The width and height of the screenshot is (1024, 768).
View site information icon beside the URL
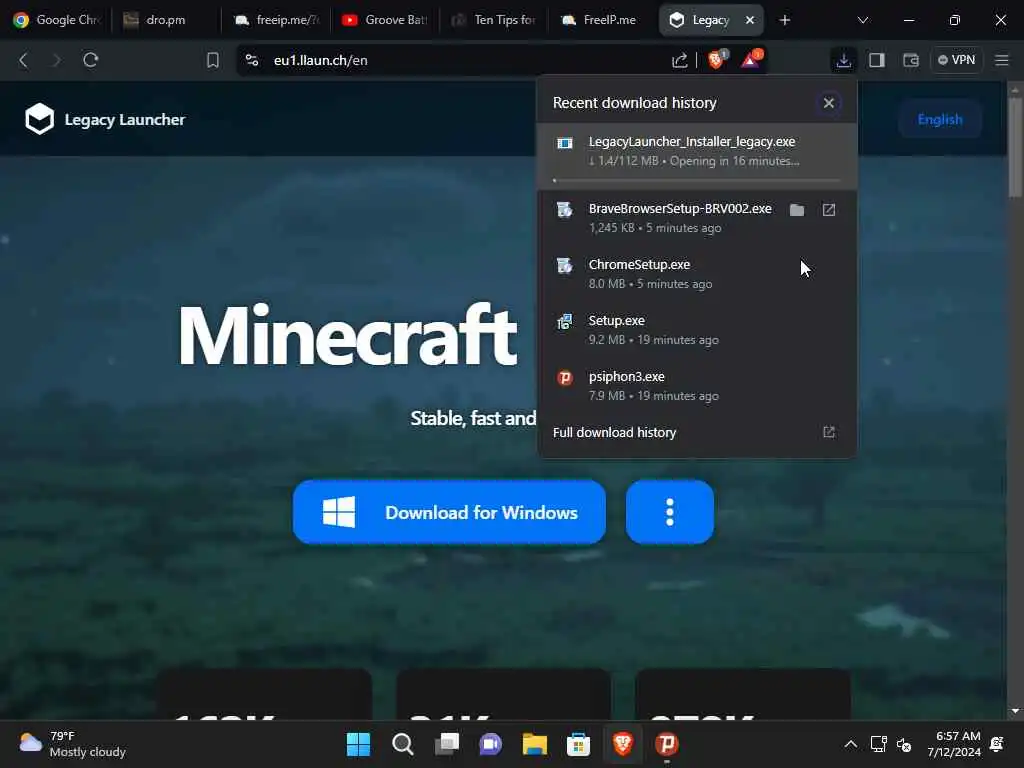(x=252, y=60)
